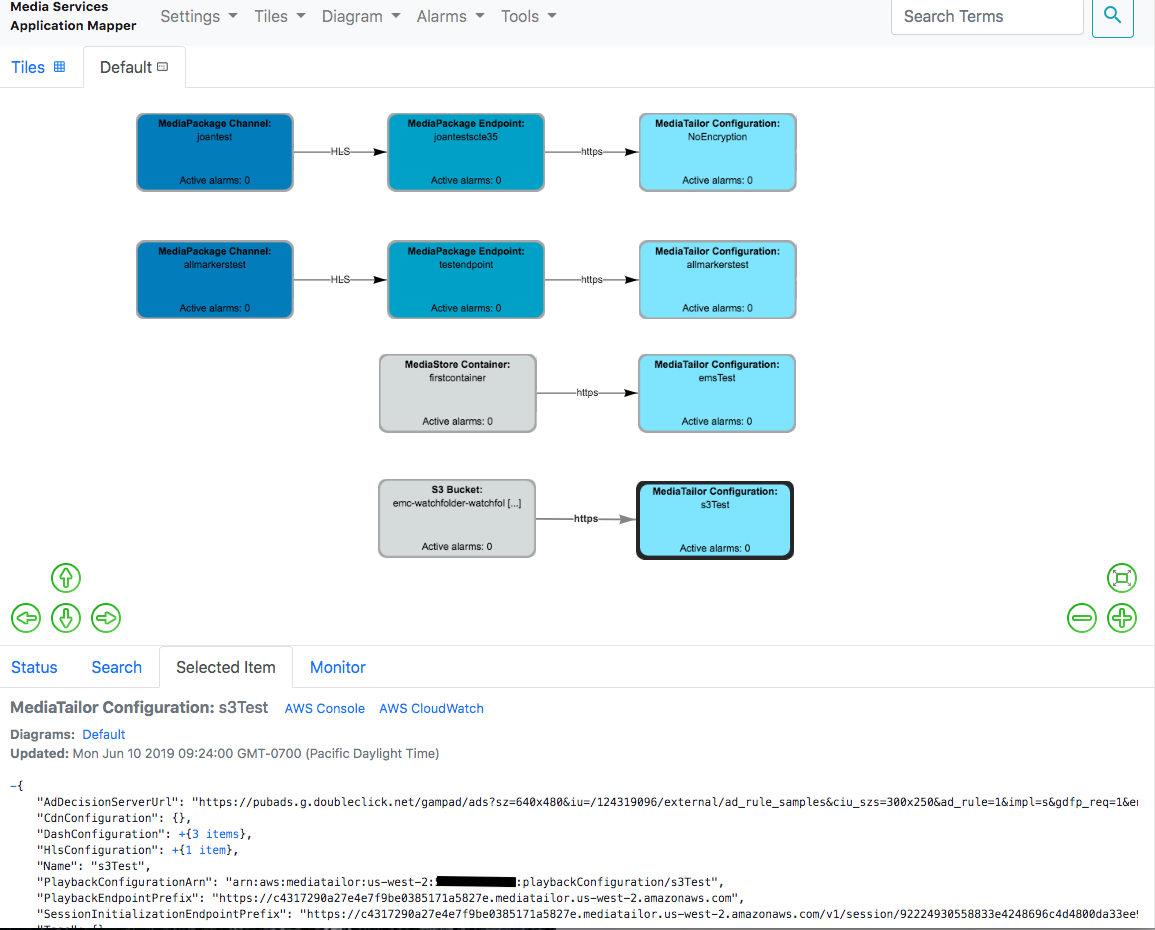Expand the DashConfiguration 3 items node
1155x930 pixels.
pyautogui.click(x=209, y=834)
